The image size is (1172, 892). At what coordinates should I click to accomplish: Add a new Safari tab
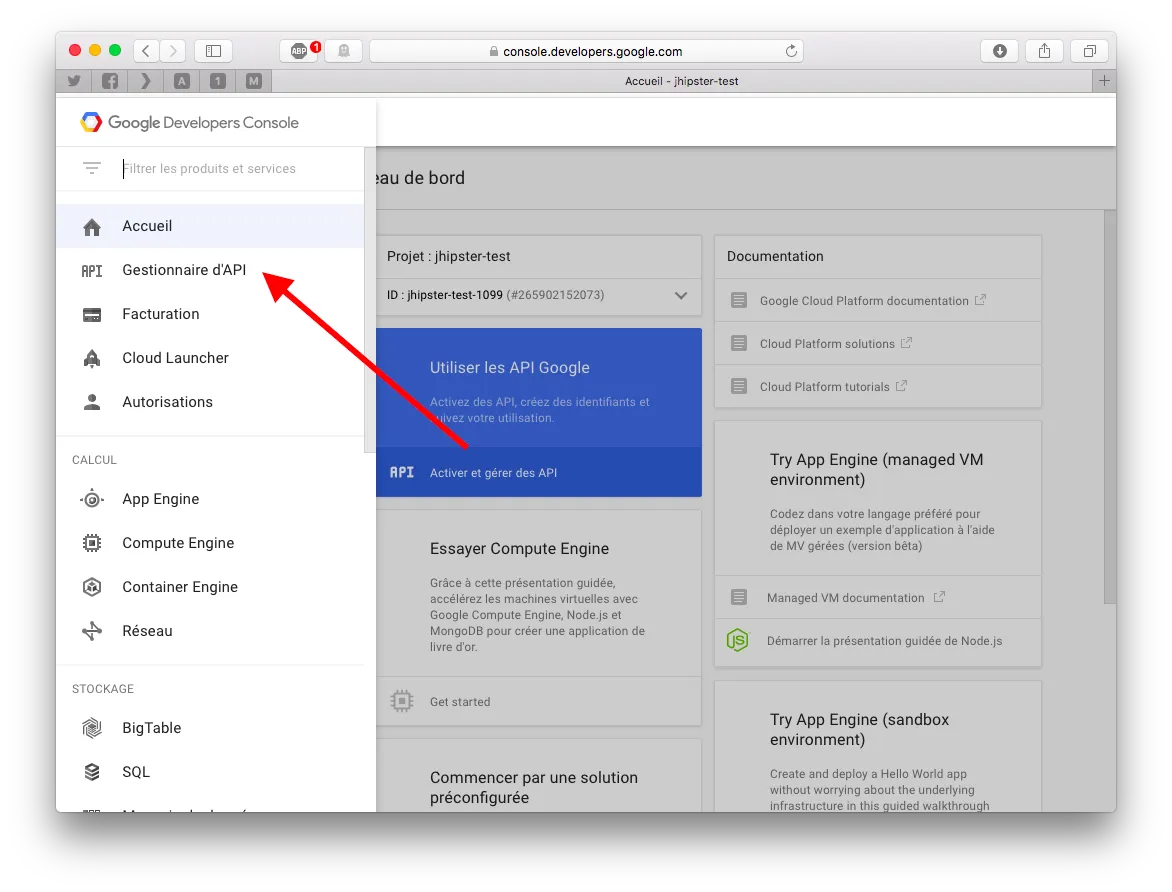point(1104,81)
